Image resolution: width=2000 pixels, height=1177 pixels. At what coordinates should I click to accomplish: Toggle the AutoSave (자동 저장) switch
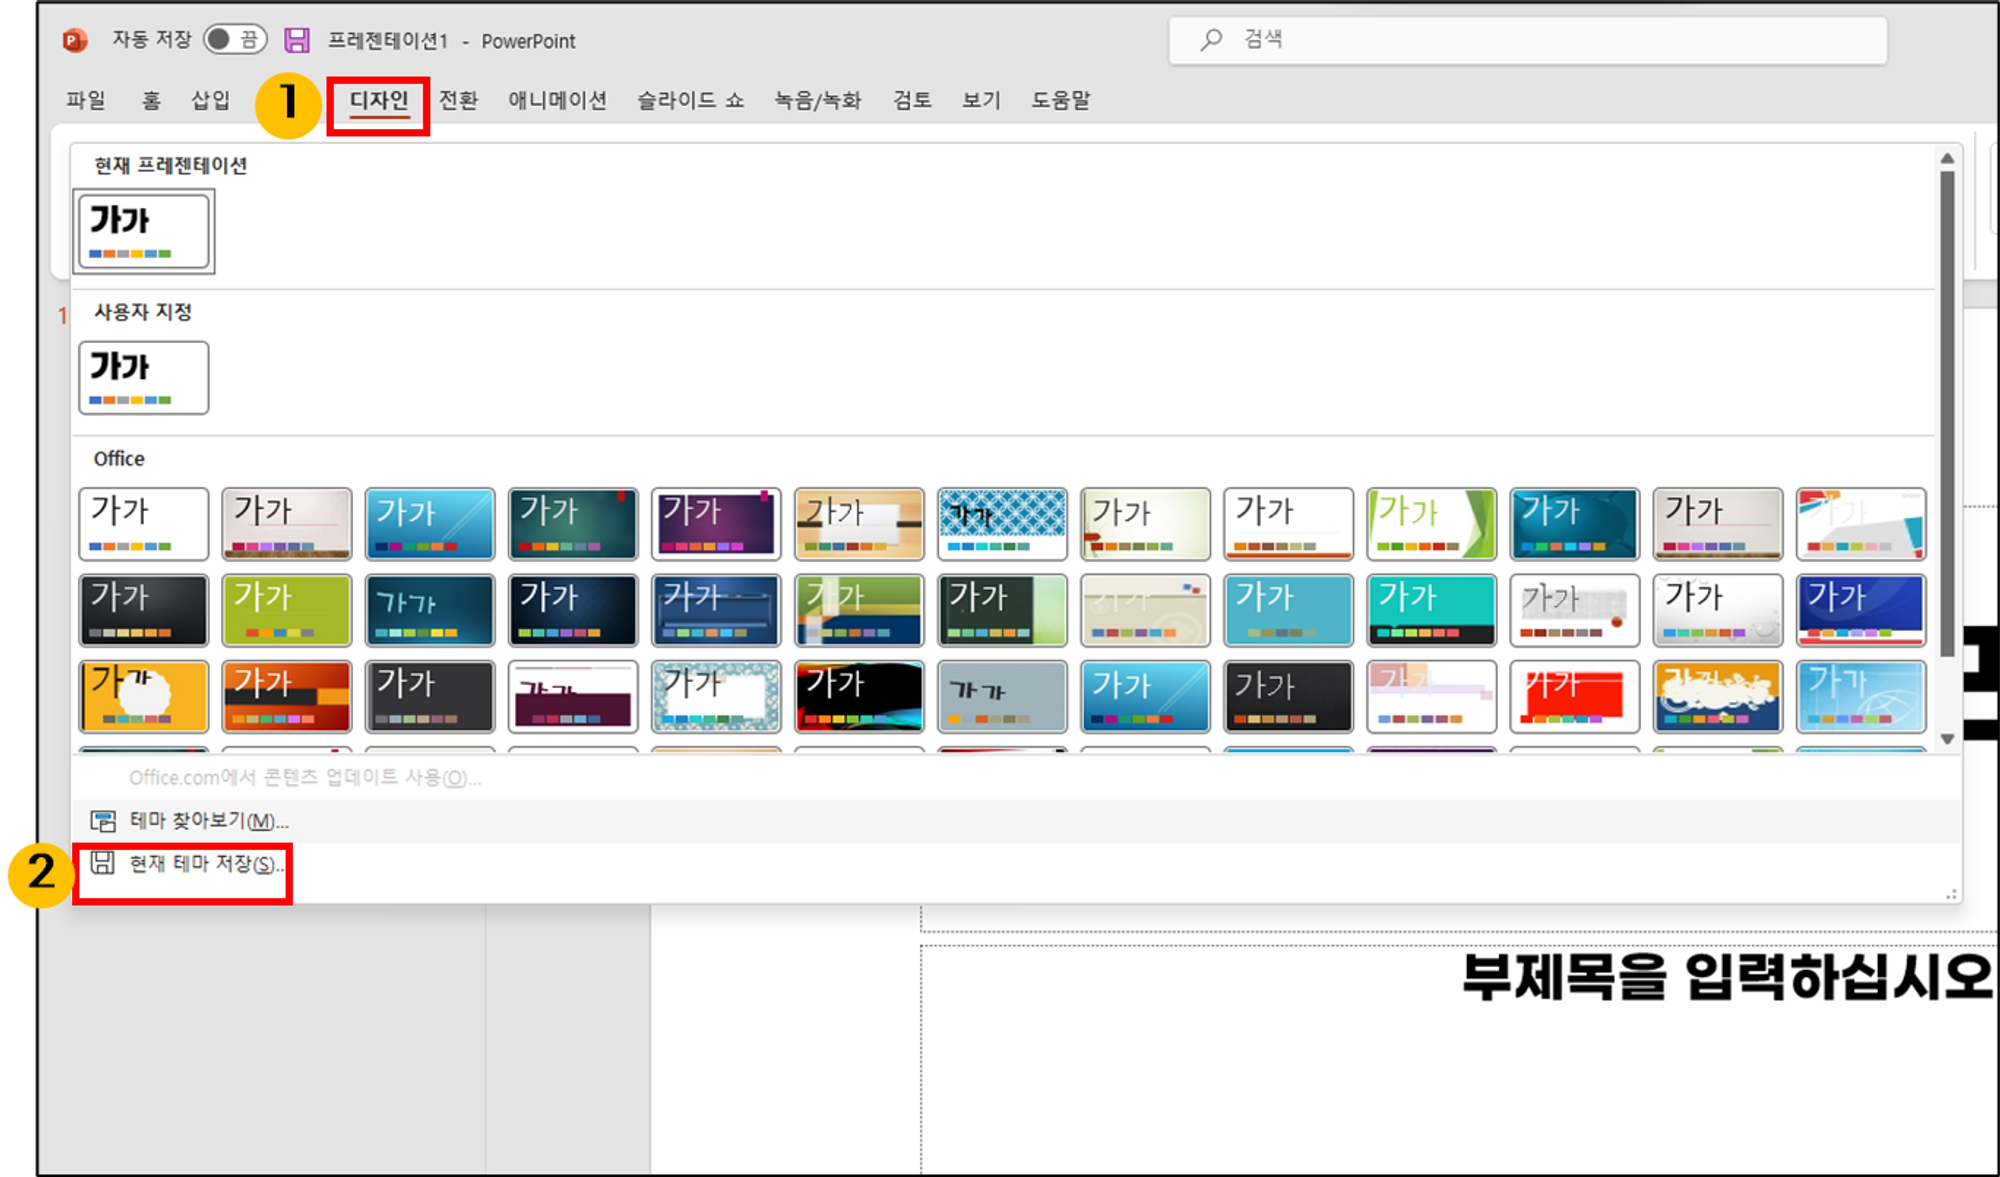235,40
